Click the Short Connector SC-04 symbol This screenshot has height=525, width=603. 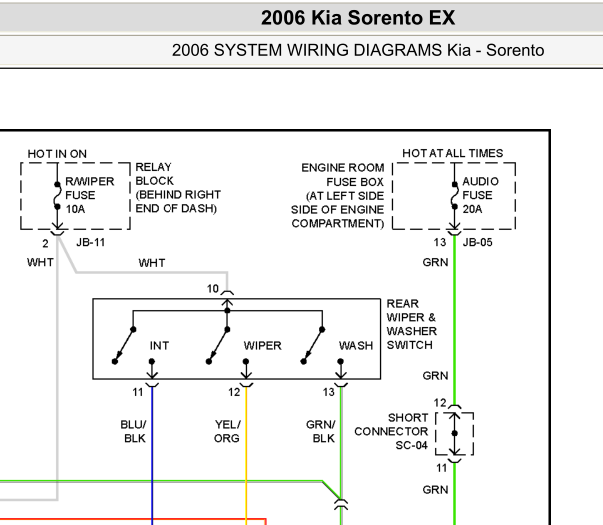tap(455, 433)
